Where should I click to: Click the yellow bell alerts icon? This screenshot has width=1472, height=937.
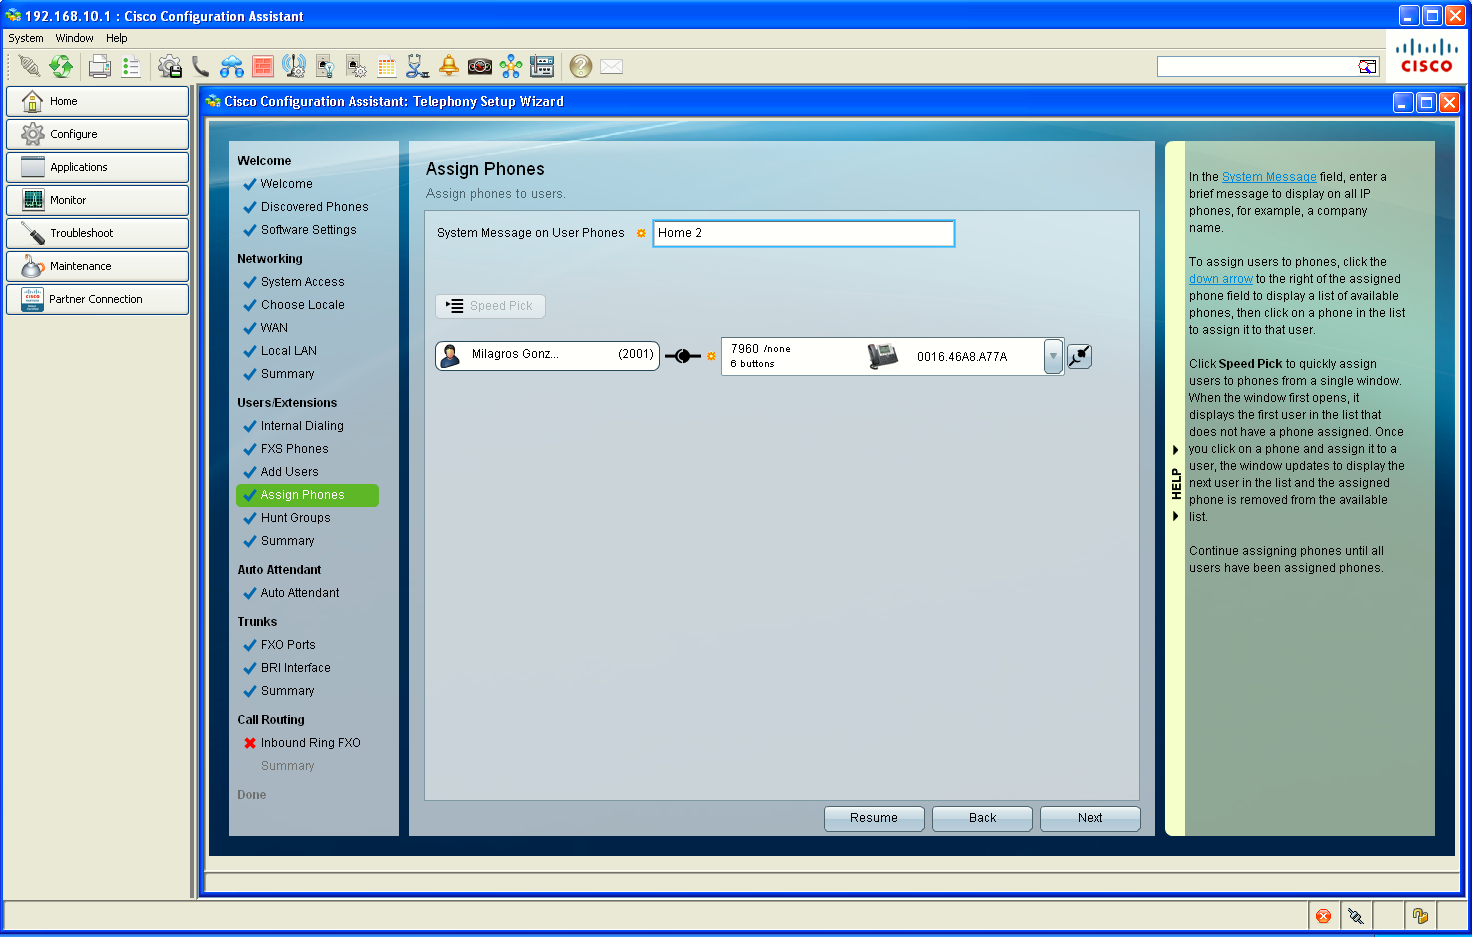pos(449,66)
